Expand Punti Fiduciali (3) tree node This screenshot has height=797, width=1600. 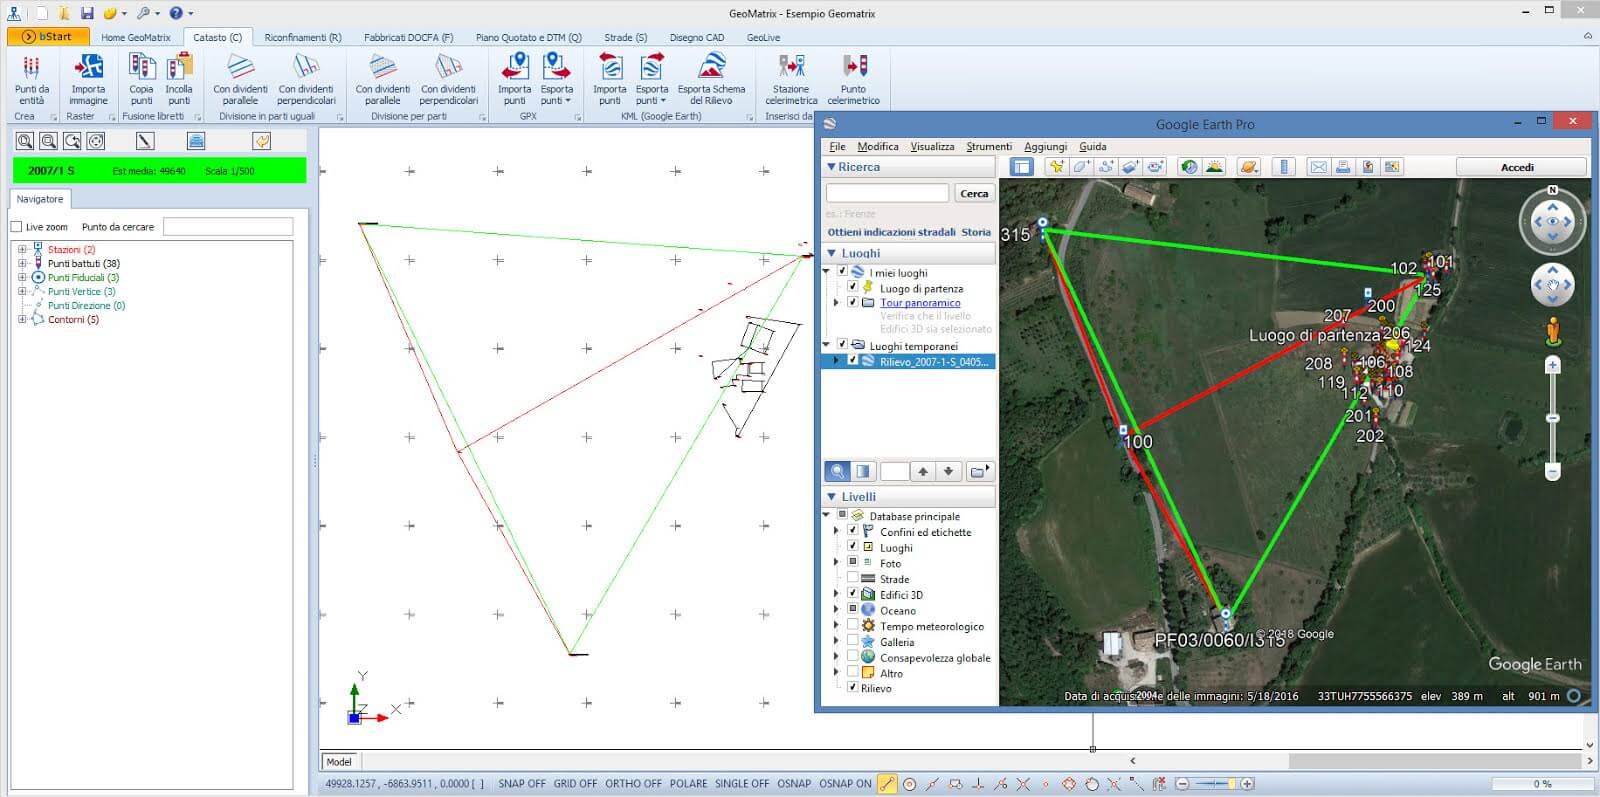point(22,277)
